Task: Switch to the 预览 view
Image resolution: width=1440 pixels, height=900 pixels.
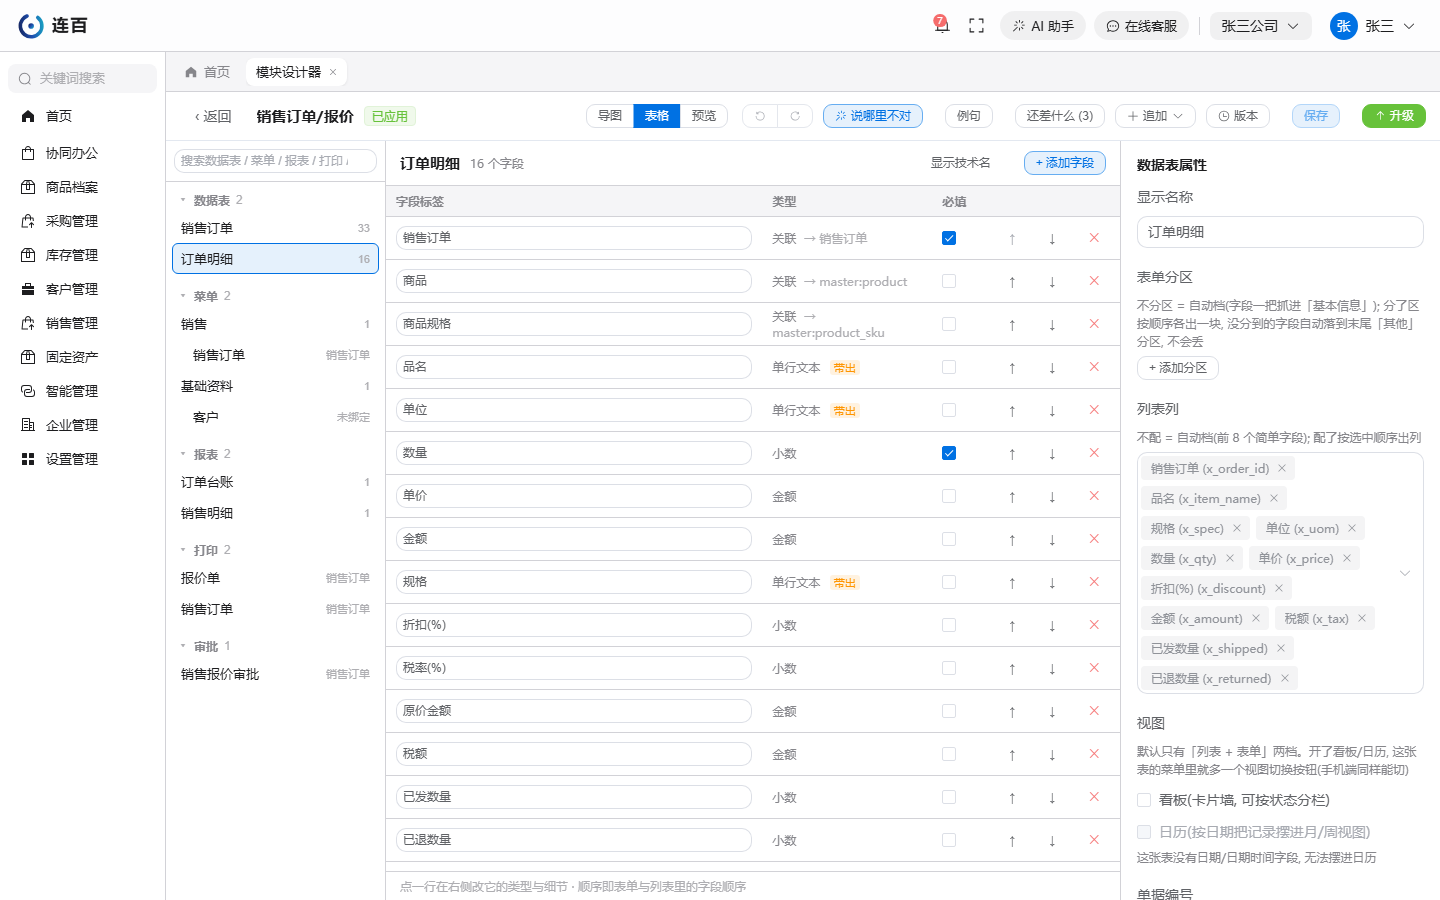Action: [704, 116]
